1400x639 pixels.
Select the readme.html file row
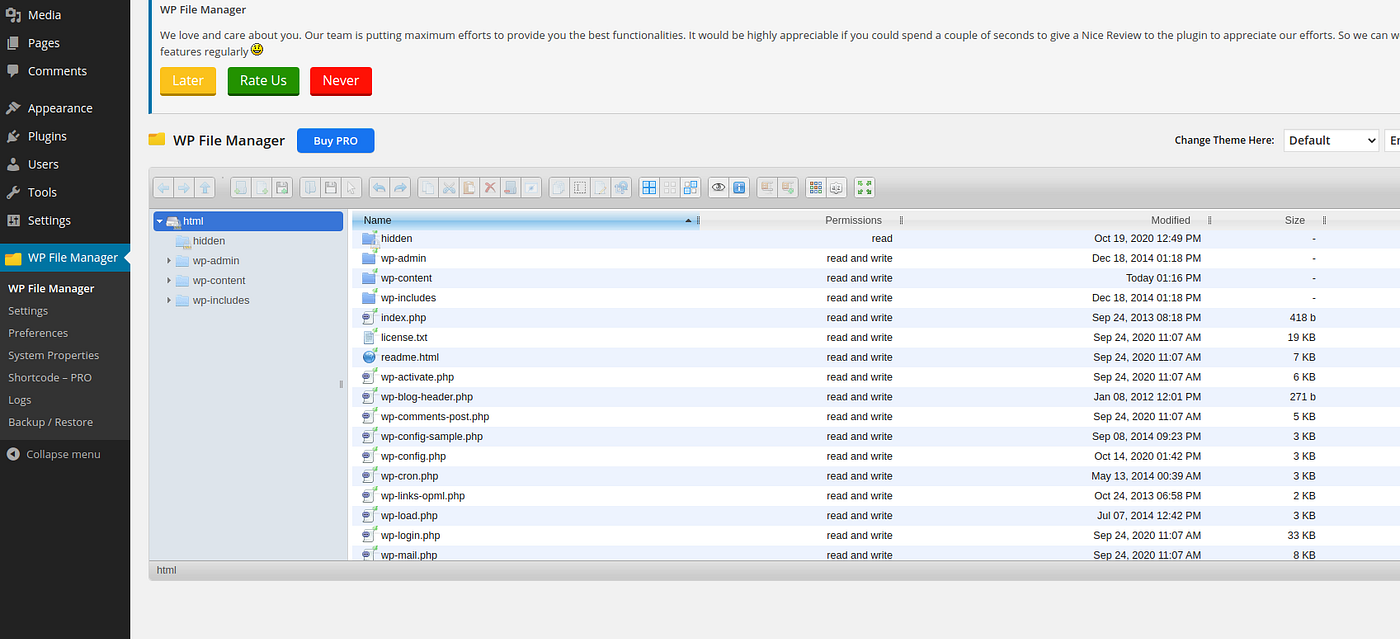(x=876, y=357)
